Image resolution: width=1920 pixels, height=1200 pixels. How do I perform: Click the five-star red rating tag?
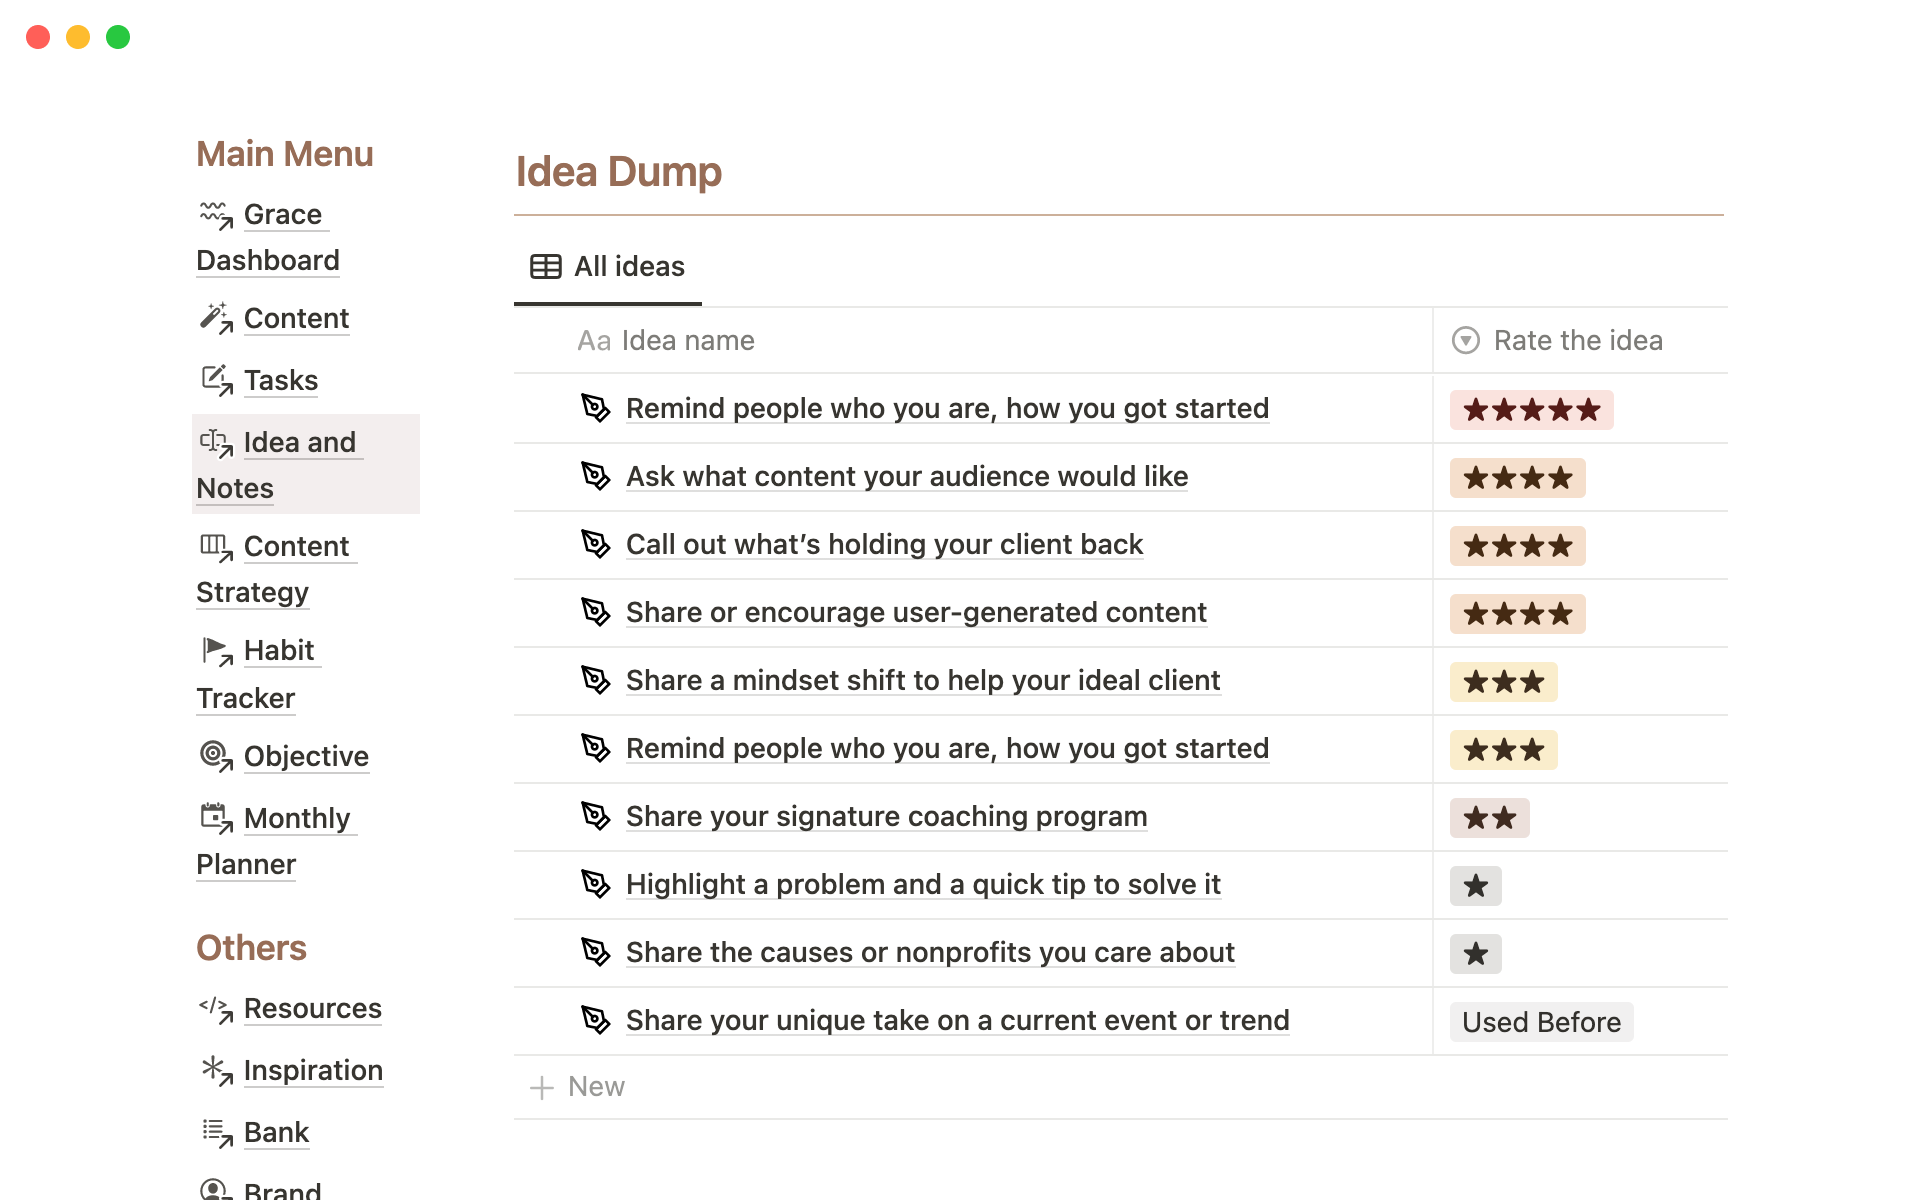[x=1531, y=410]
